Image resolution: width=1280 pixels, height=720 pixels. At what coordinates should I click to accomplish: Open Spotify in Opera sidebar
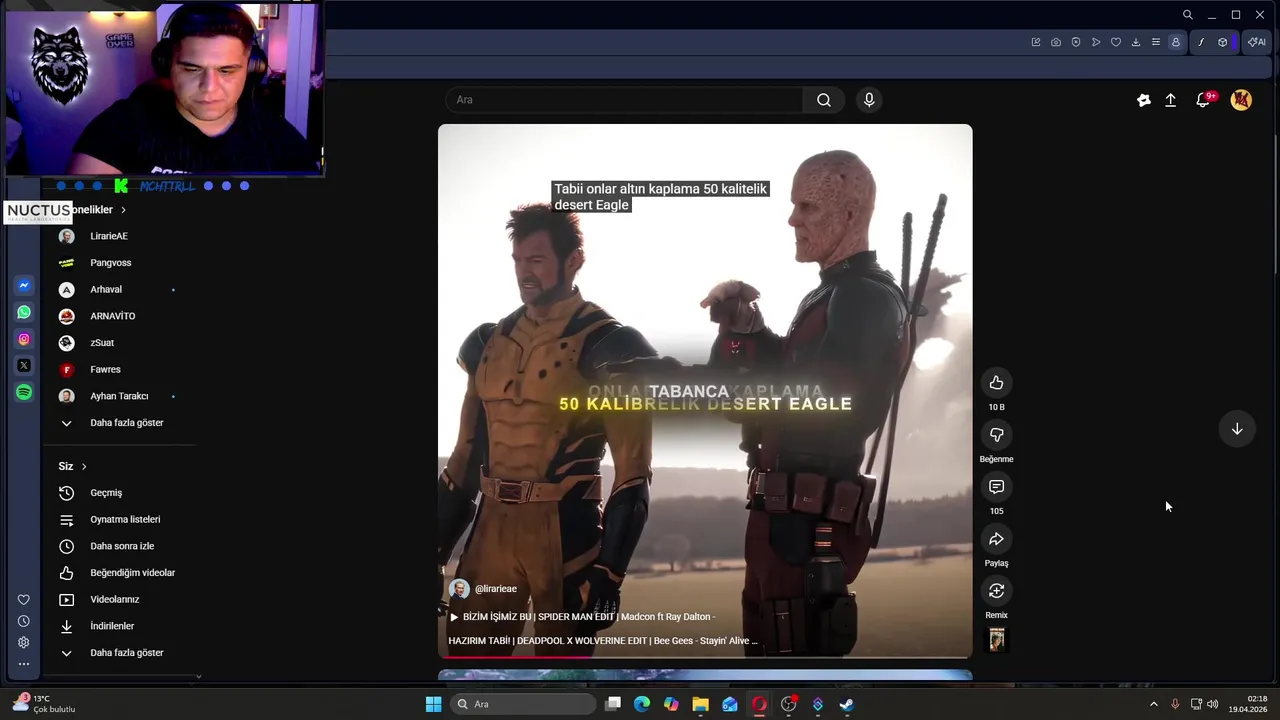tap(24, 393)
